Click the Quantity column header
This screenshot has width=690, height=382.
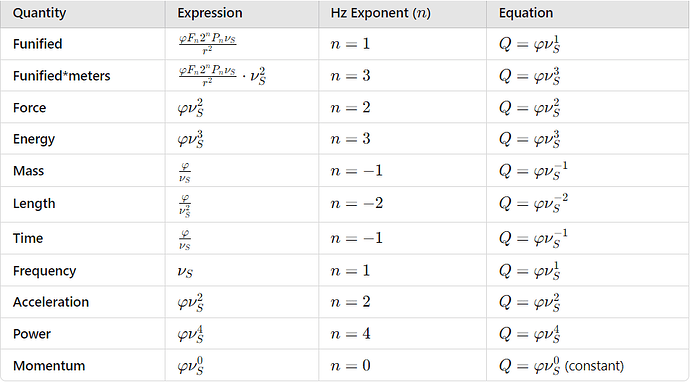pos(40,13)
